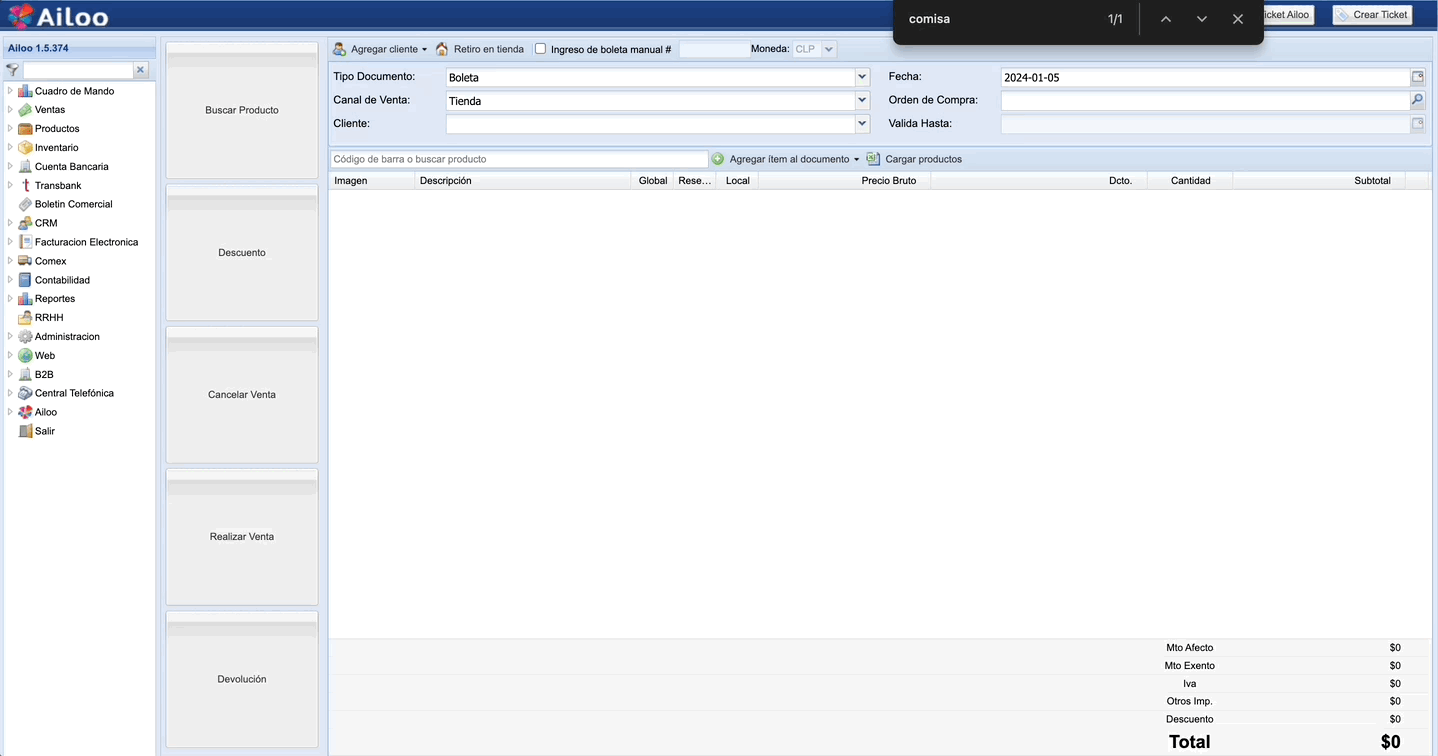Select Salir in the sidebar

(x=45, y=431)
